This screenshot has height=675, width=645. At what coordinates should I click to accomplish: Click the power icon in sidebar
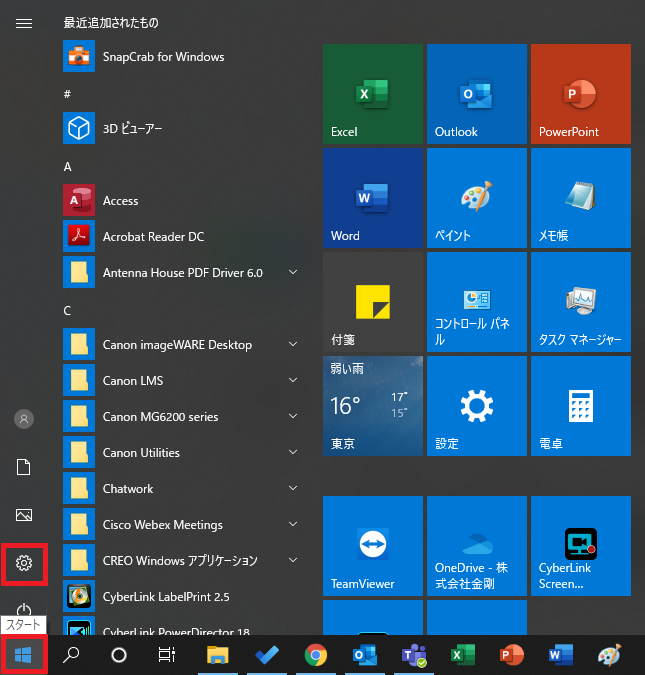coord(24,609)
